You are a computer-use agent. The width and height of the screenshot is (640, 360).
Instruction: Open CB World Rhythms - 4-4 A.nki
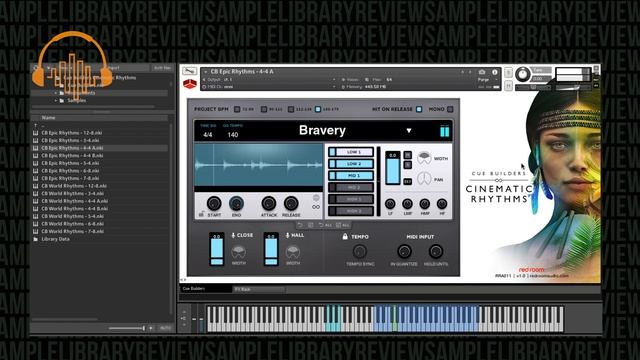coord(75,201)
